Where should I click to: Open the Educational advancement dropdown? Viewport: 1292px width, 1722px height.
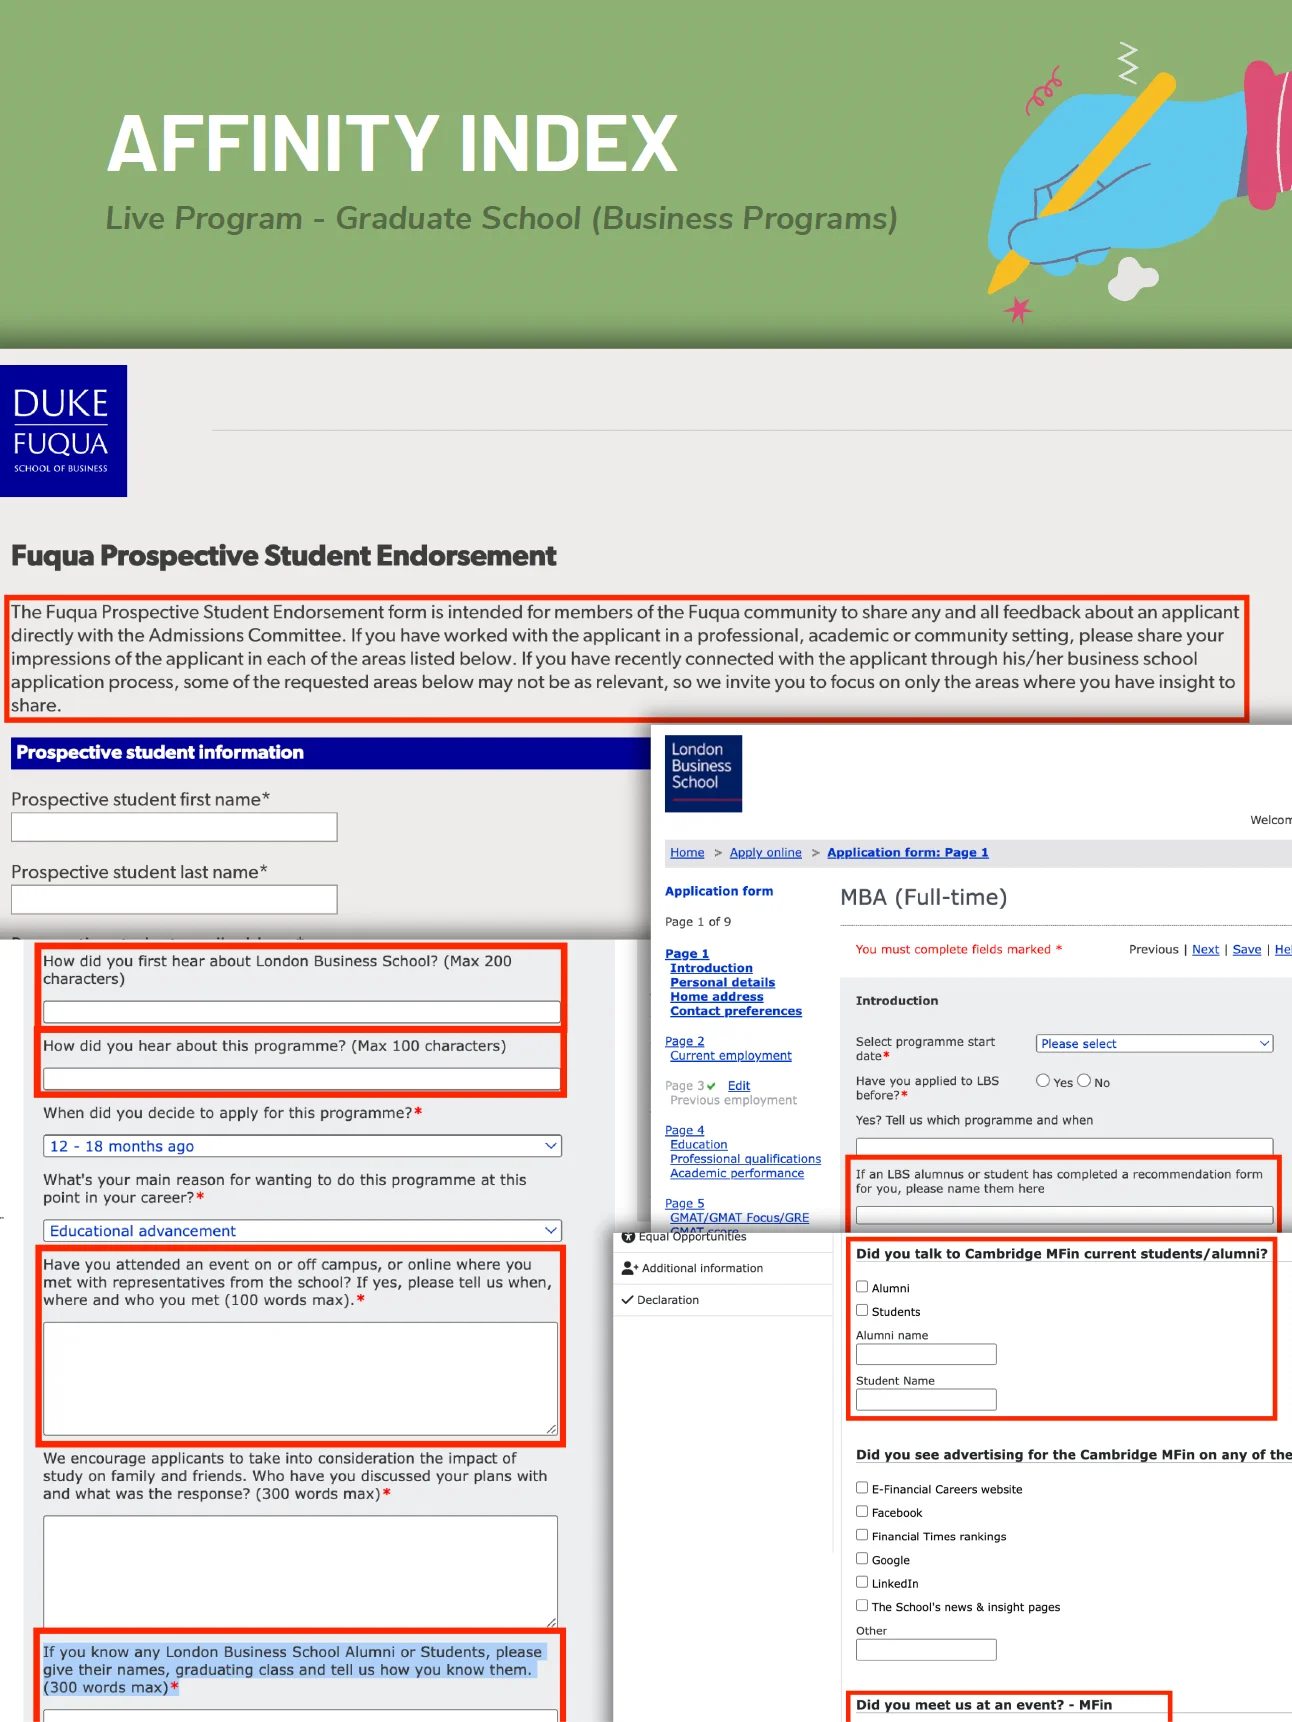click(302, 1231)
